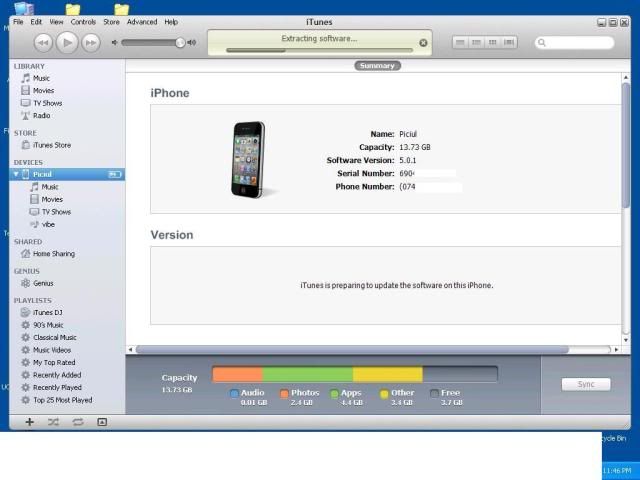Cancel the Extracting software operation
The width and height of the screenshot is (640, 480).
[x=423, y=43]
